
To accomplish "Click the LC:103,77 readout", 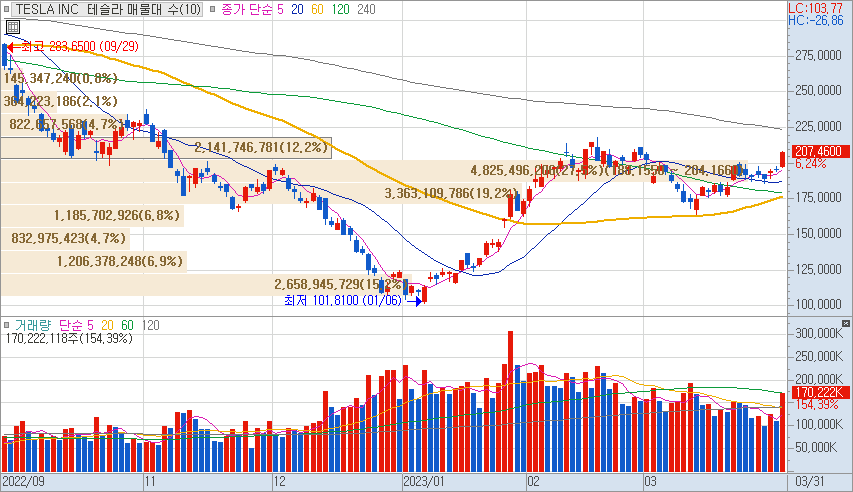I will 815,8.
